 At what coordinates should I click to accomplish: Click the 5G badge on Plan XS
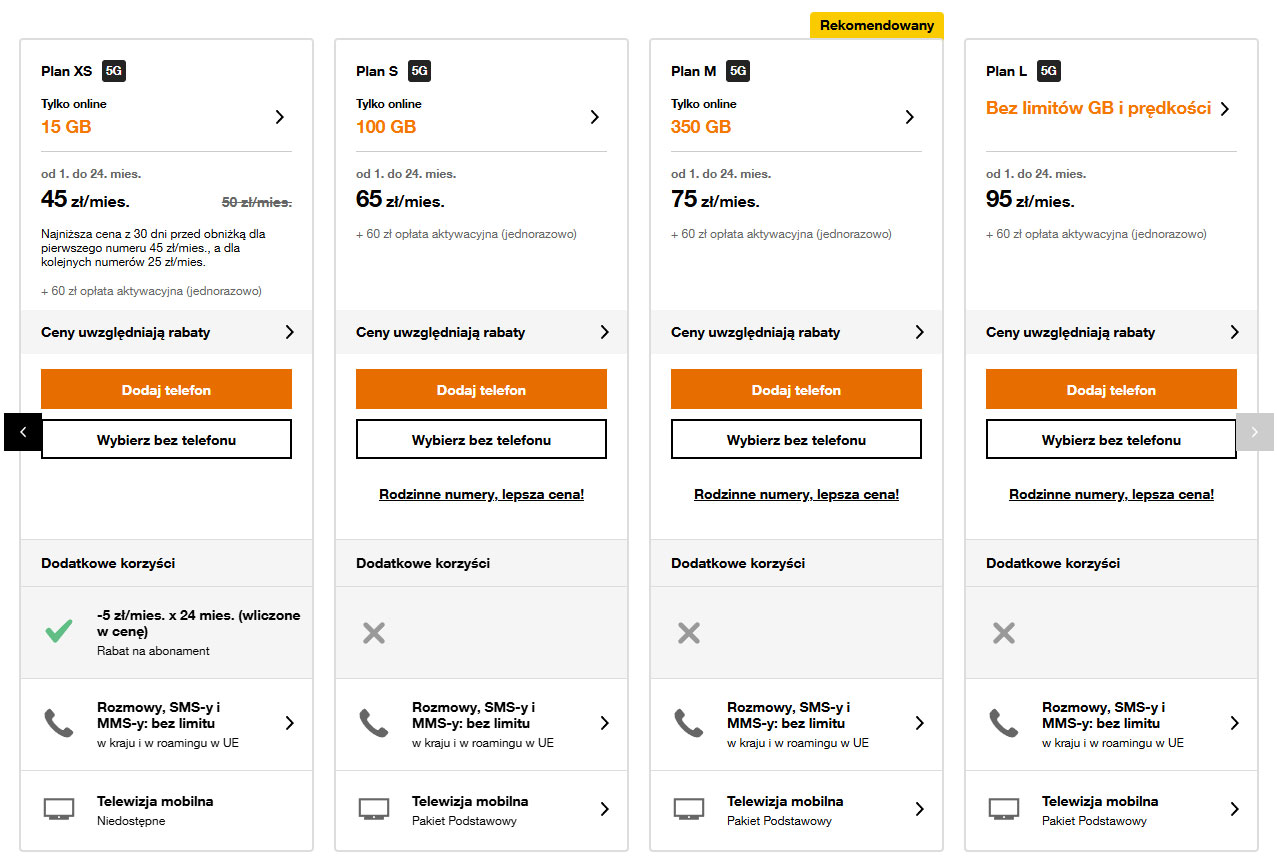tap(114, 71)
